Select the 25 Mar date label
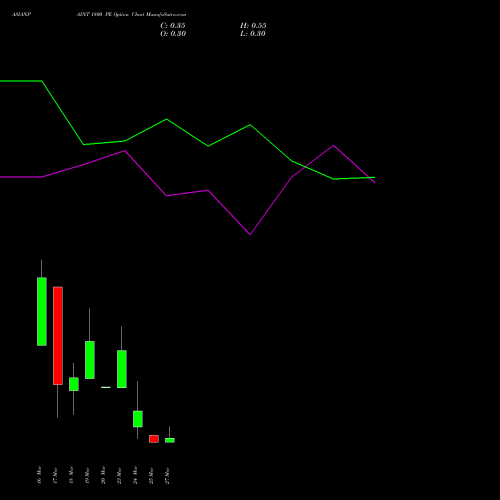 click(151, 475)
